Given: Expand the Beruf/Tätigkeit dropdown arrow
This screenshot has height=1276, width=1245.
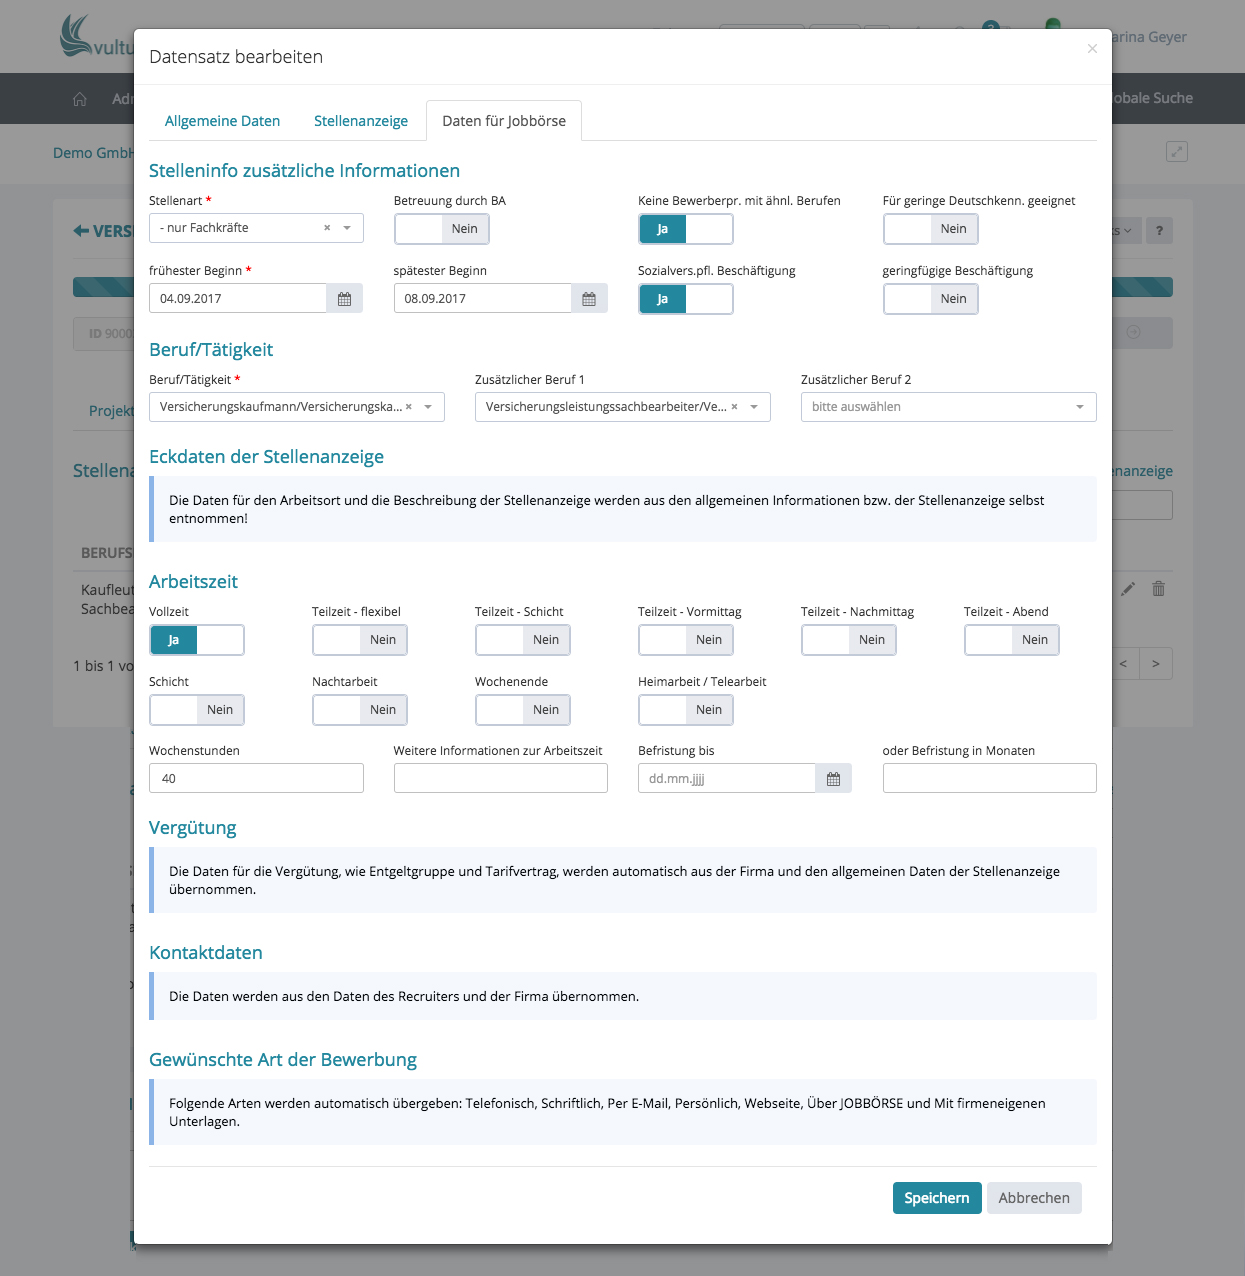Looking at the screenshot, I should 428,407.
